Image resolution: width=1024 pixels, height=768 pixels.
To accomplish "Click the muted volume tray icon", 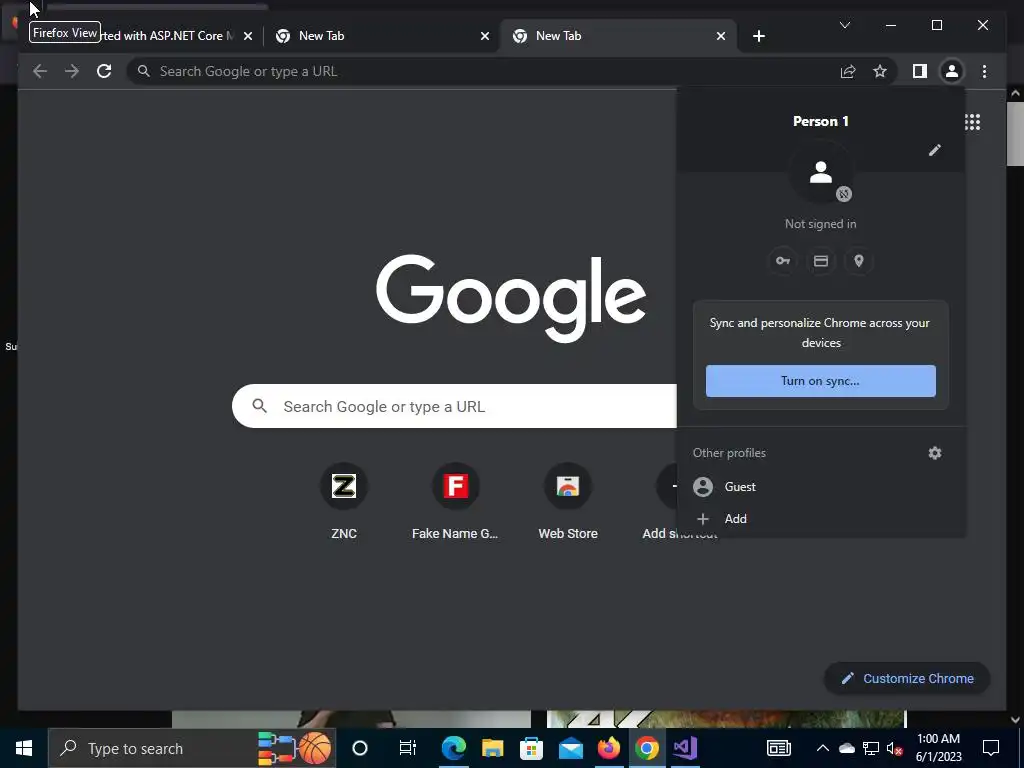I will (894, 748).
